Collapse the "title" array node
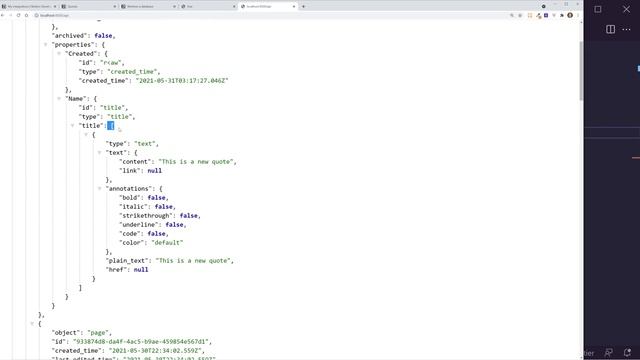The image size is (640, 360). tap(72, 125)
